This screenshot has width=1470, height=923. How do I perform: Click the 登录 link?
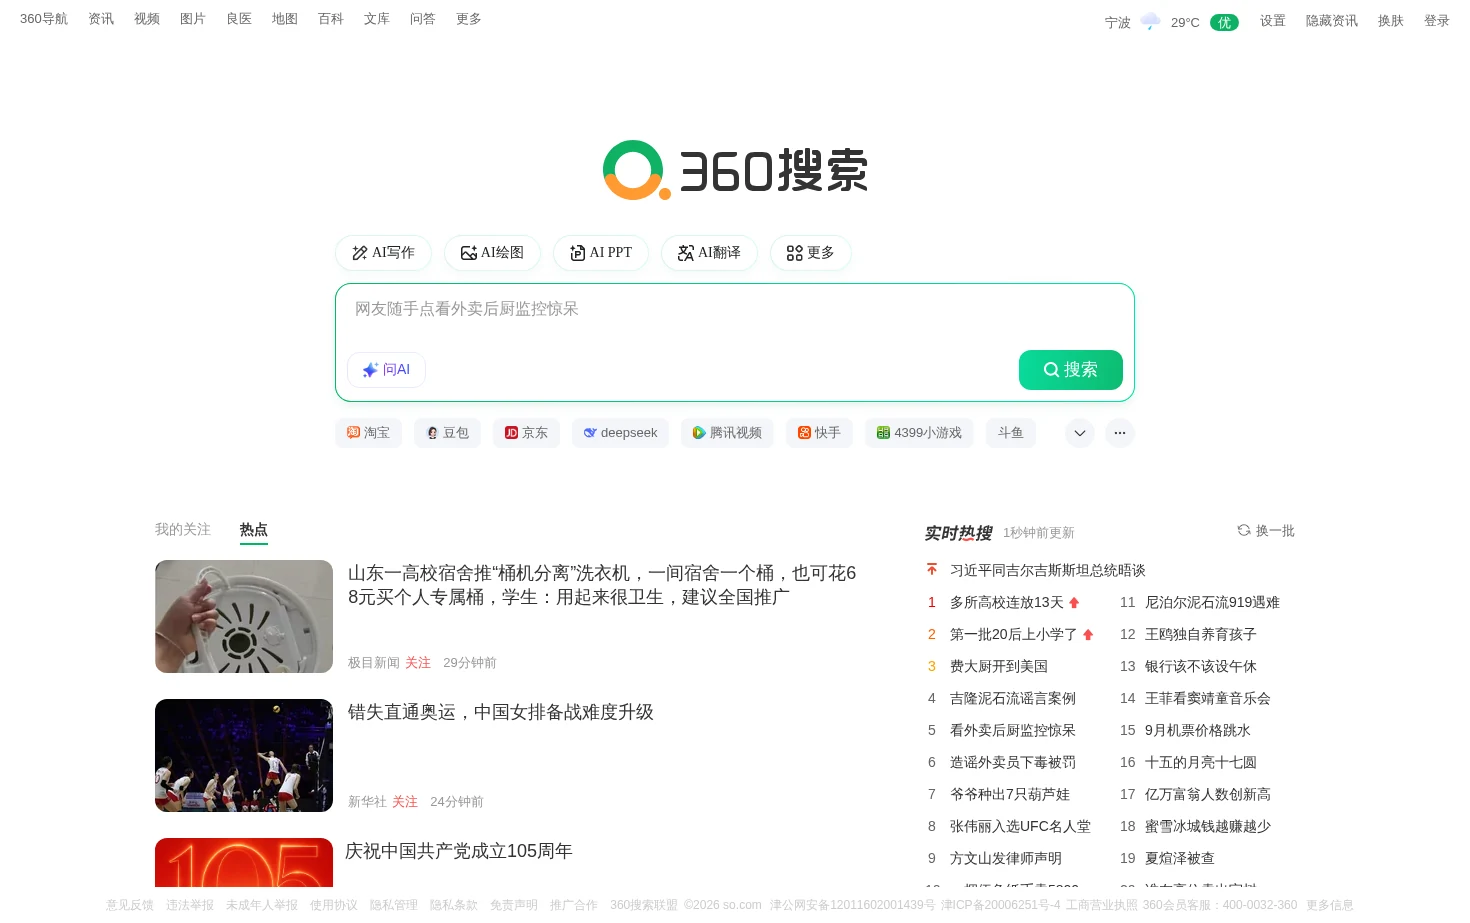(1437, 21)
